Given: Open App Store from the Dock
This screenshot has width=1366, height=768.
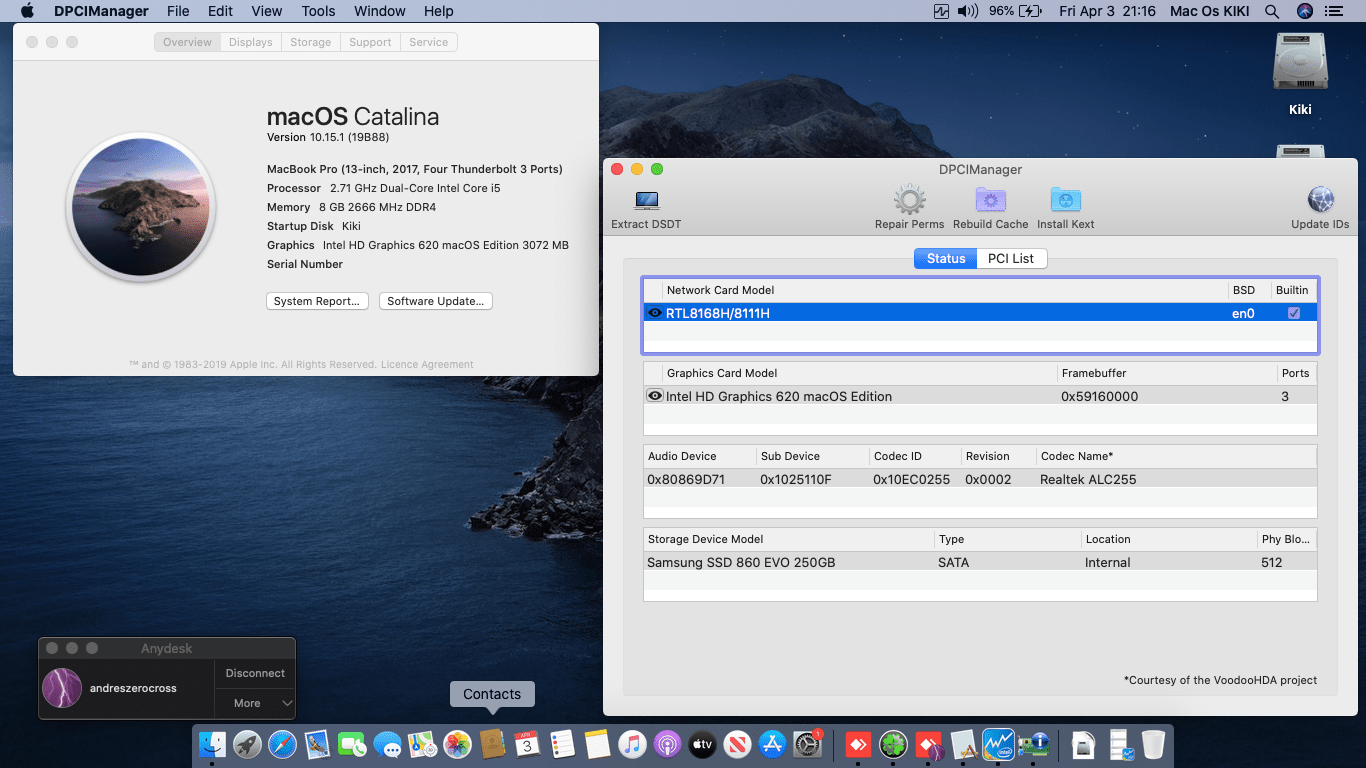Looking at the screenshot, I should 773,745.
